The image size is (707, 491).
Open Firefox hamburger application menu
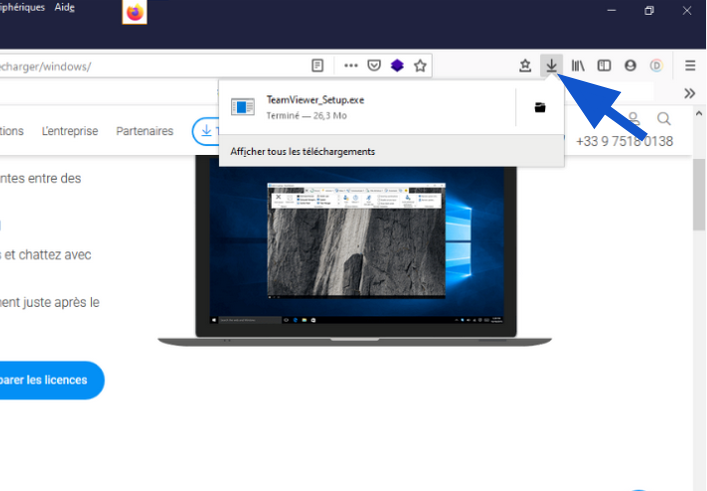(x=690, y=66)
